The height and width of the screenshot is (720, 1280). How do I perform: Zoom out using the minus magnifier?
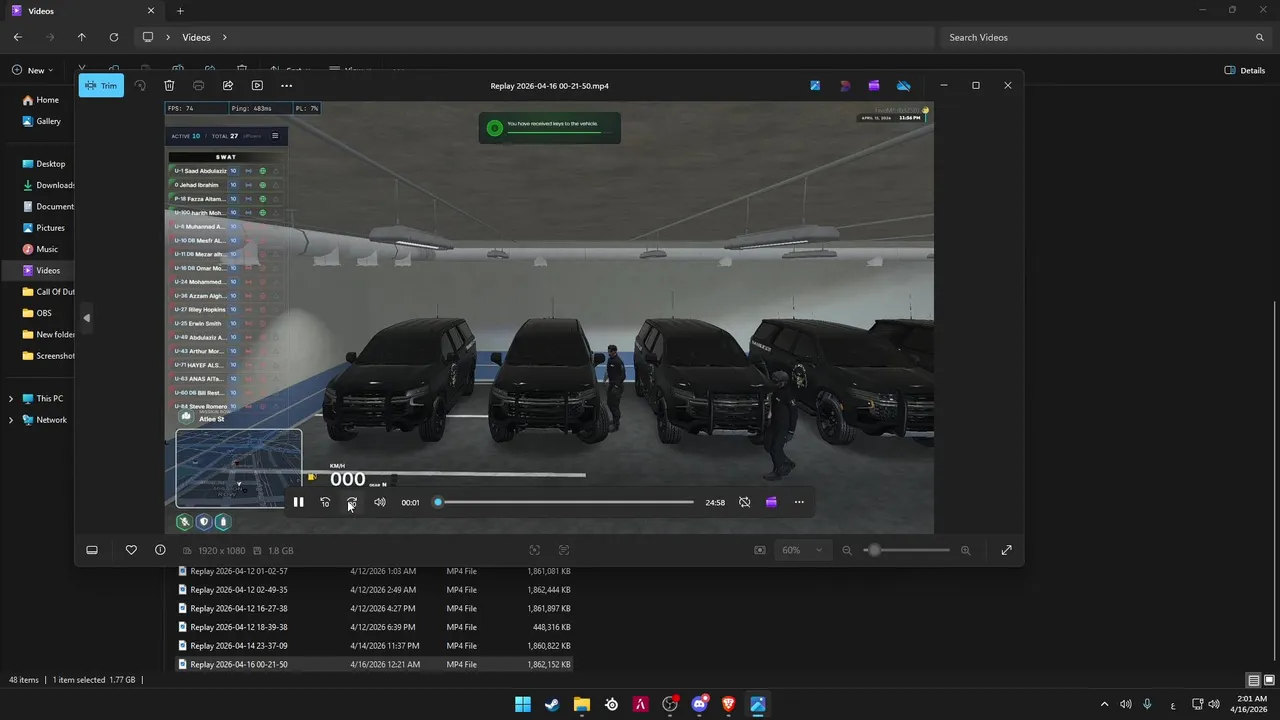pos(847,550)
